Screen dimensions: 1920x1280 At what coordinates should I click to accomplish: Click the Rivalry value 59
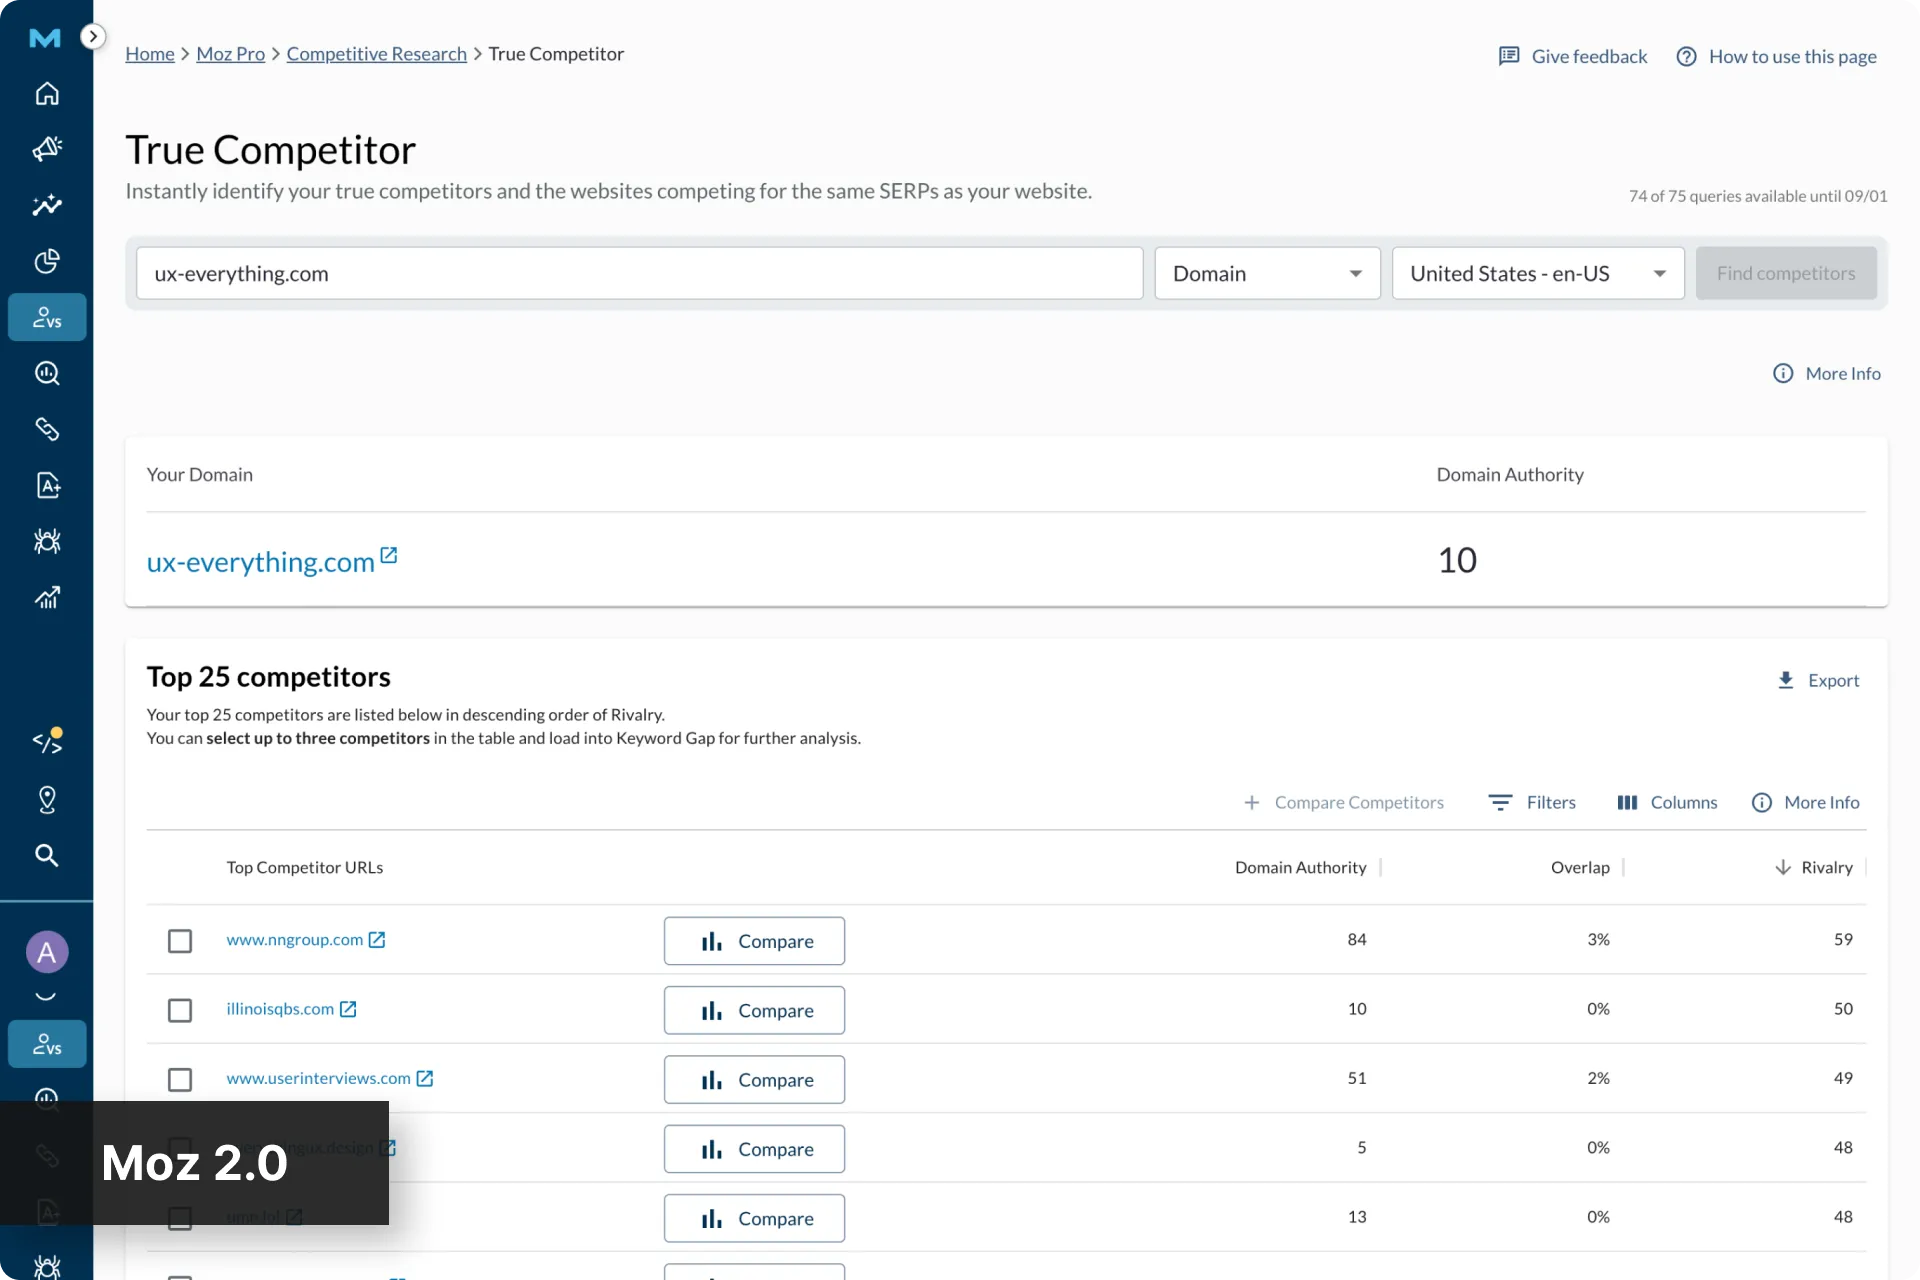click(1843, 939)
